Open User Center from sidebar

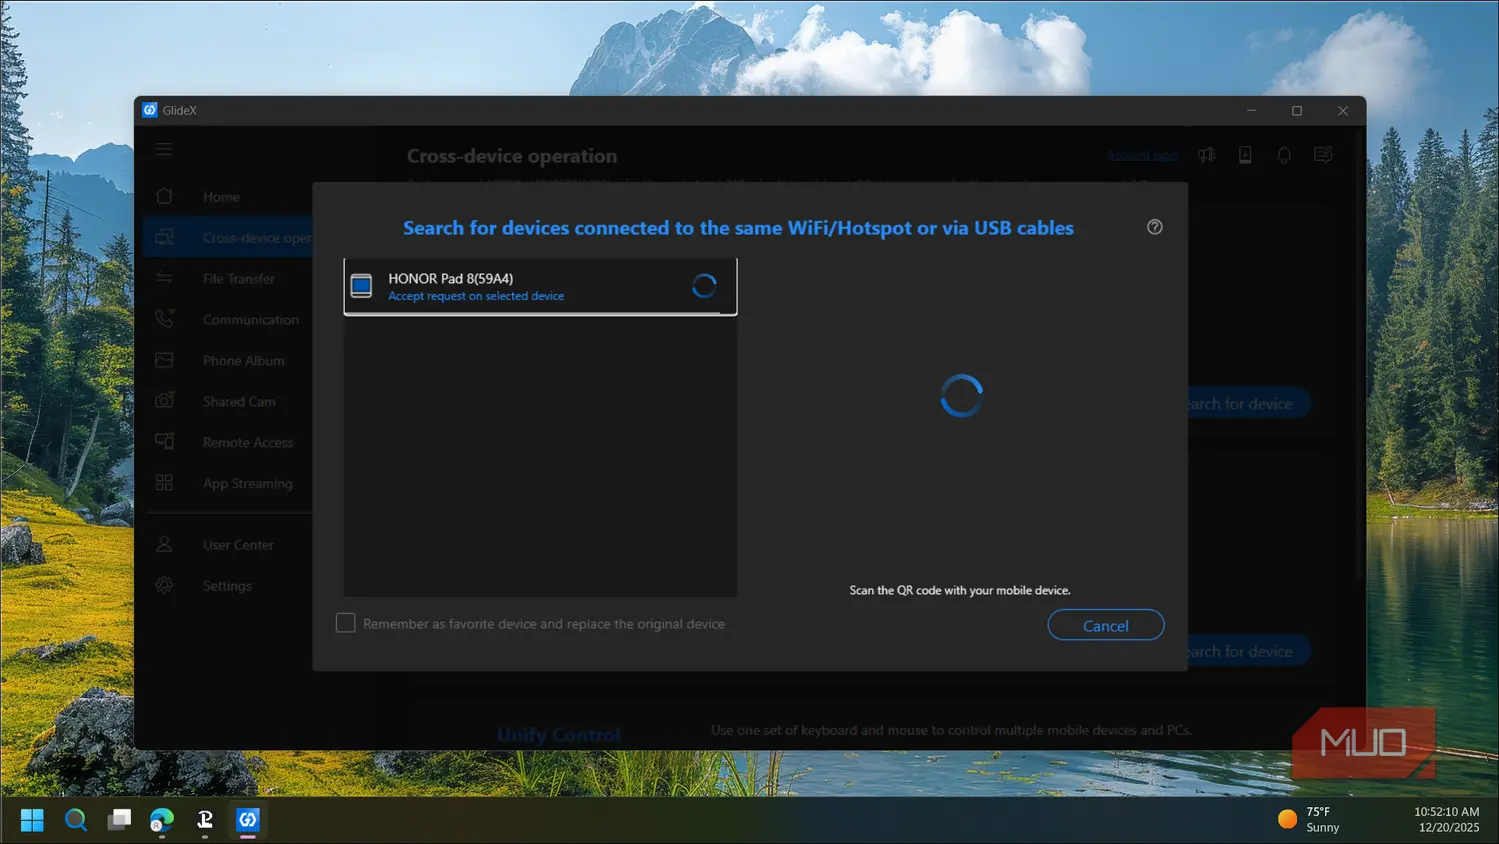tap(237, 545)
